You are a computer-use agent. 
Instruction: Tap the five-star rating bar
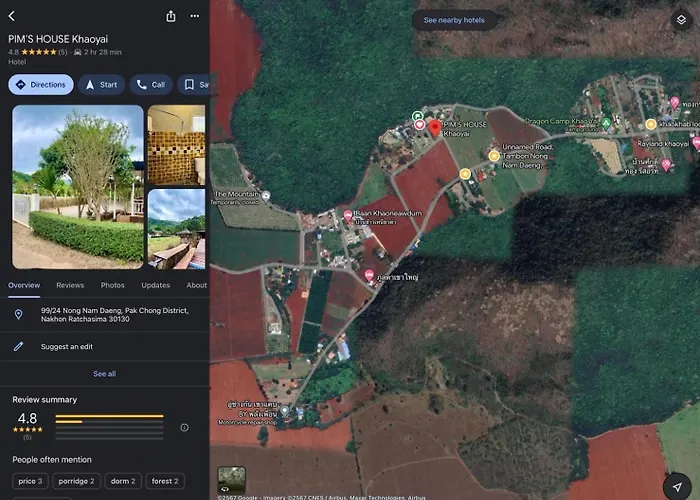pyautogui.click(x=109, y=416)
